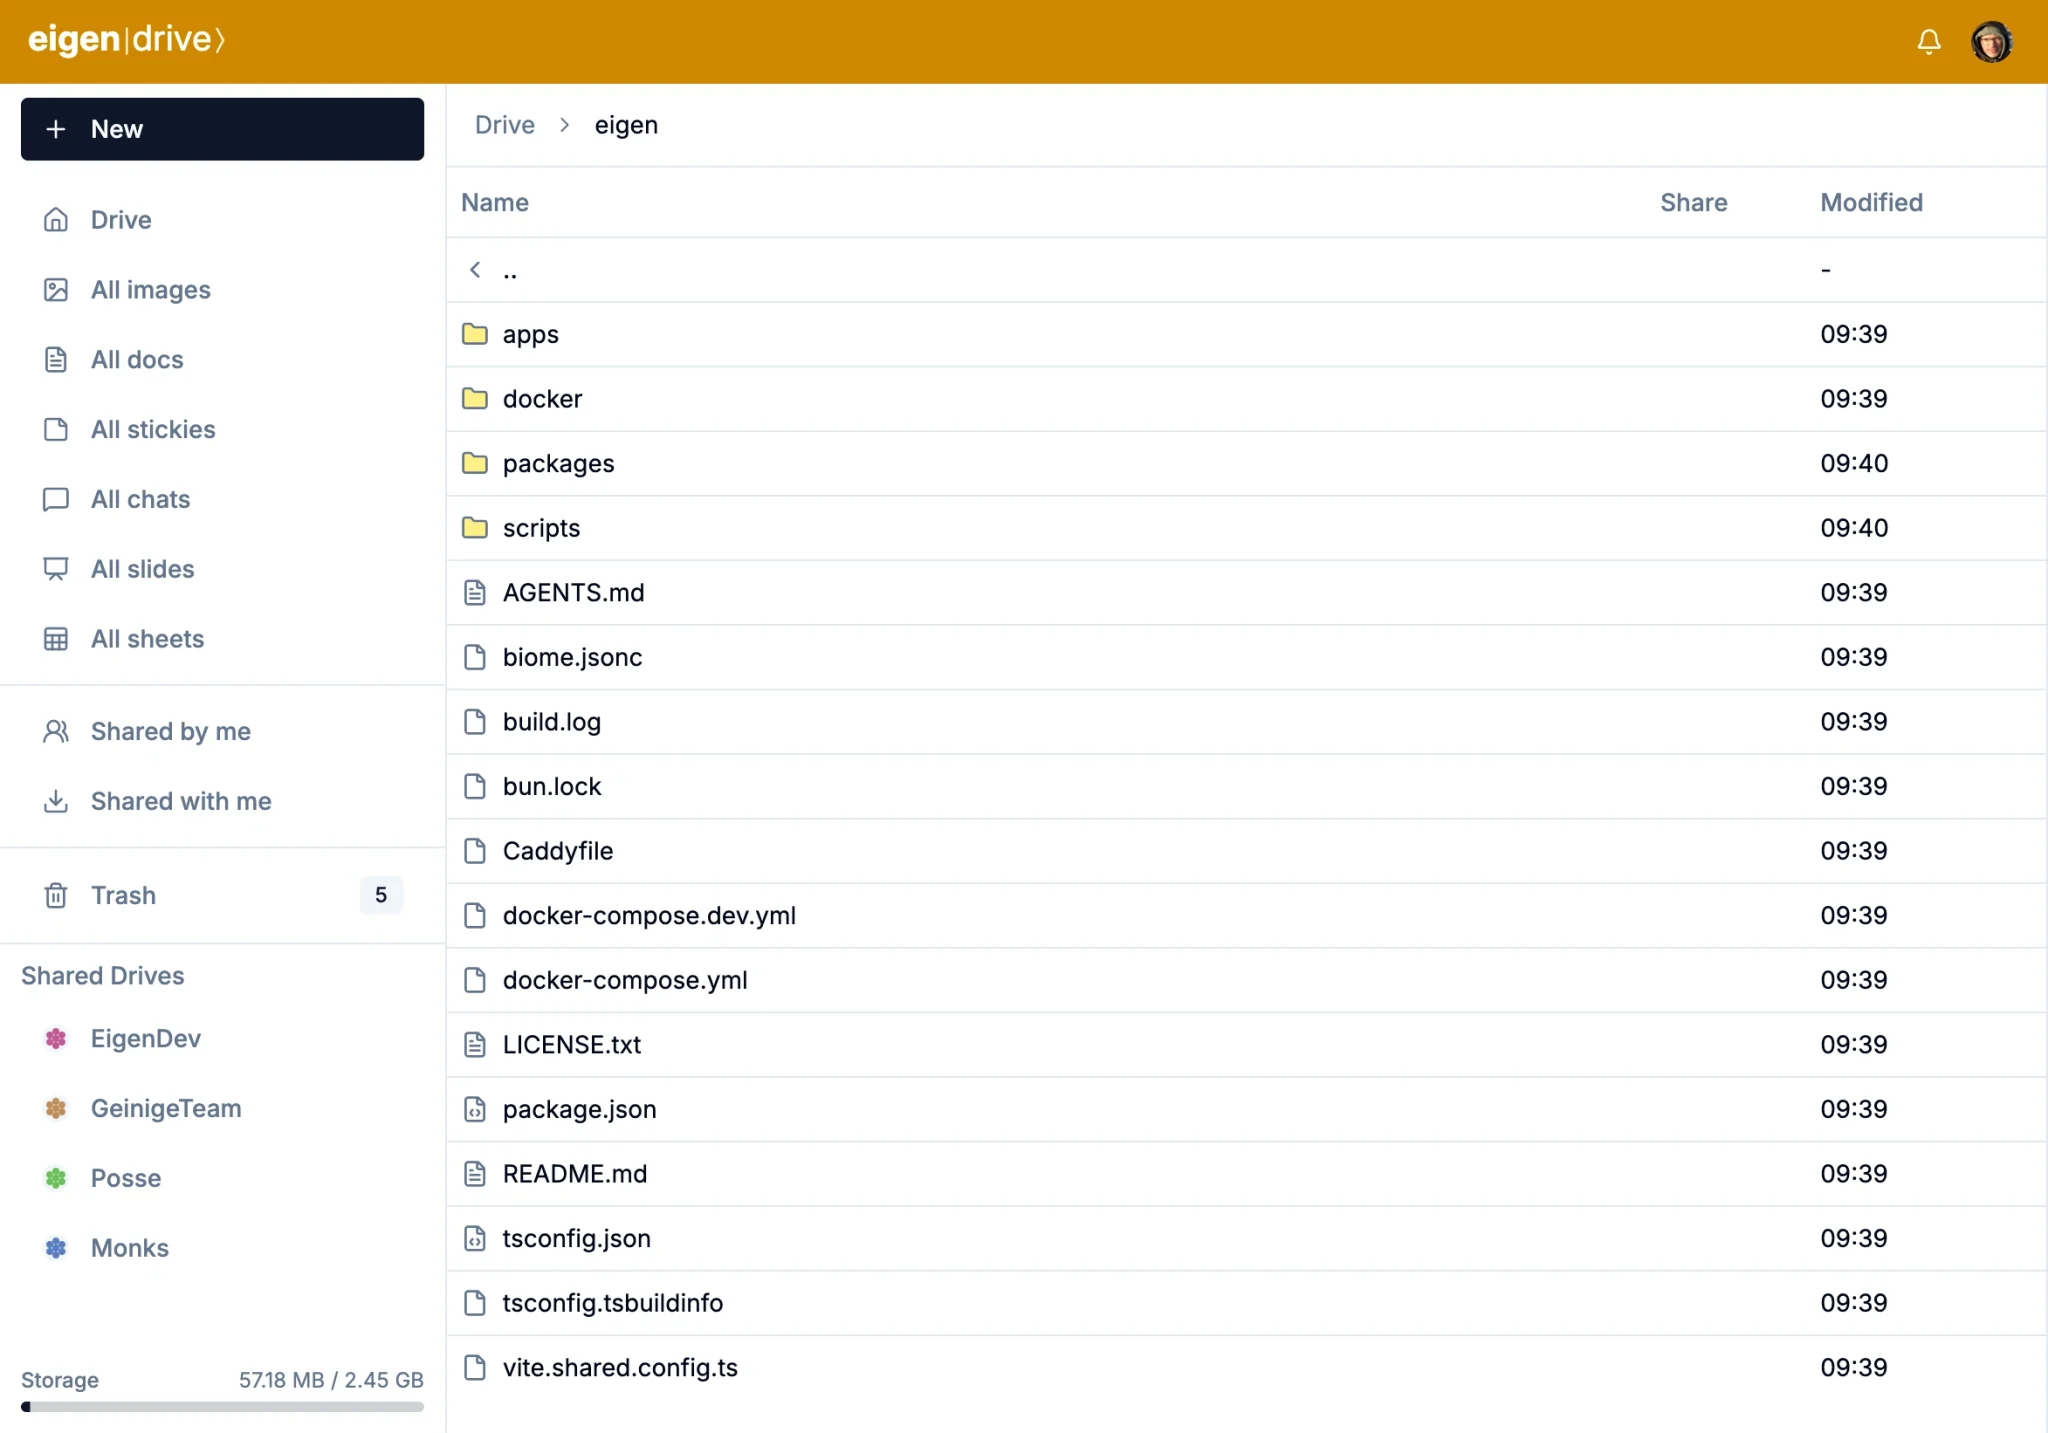Click the Drive breadcrumb link

tap(504, 125)
